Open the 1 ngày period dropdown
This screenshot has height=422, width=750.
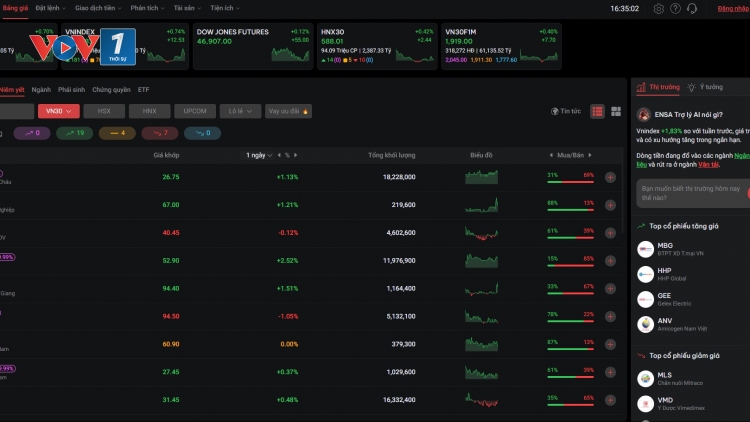point(256,155)
